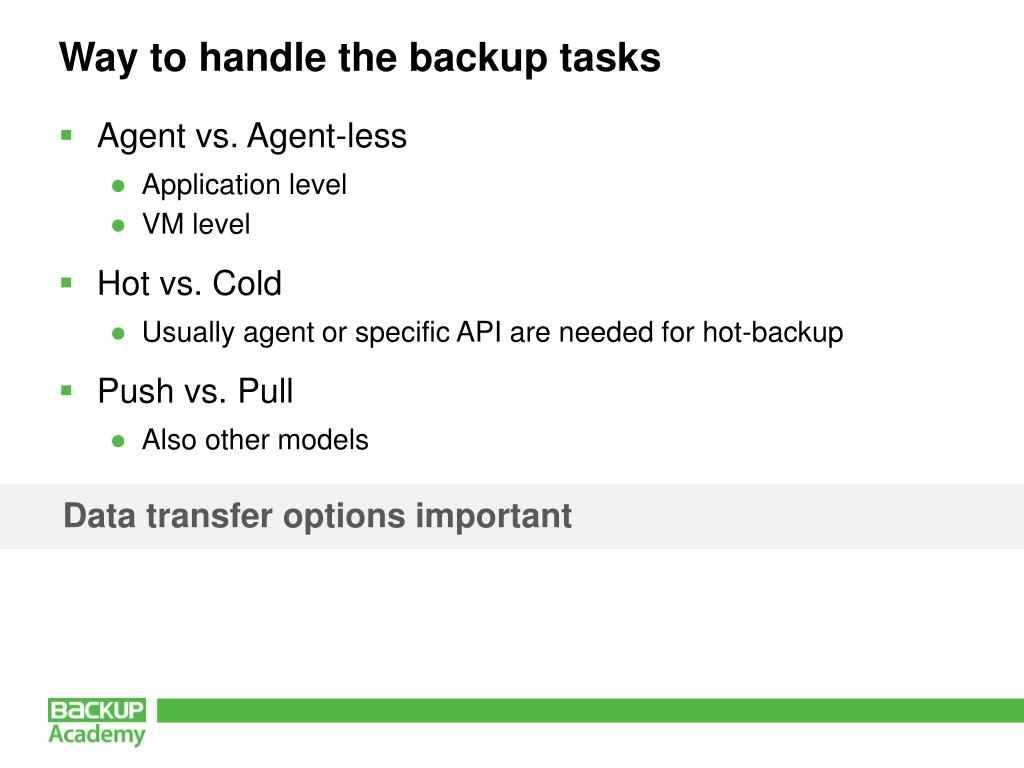Click the Application level sub-item text
Image resolution: width=1024 pixels, height=768 pixels.
click(x=244, y=185)
